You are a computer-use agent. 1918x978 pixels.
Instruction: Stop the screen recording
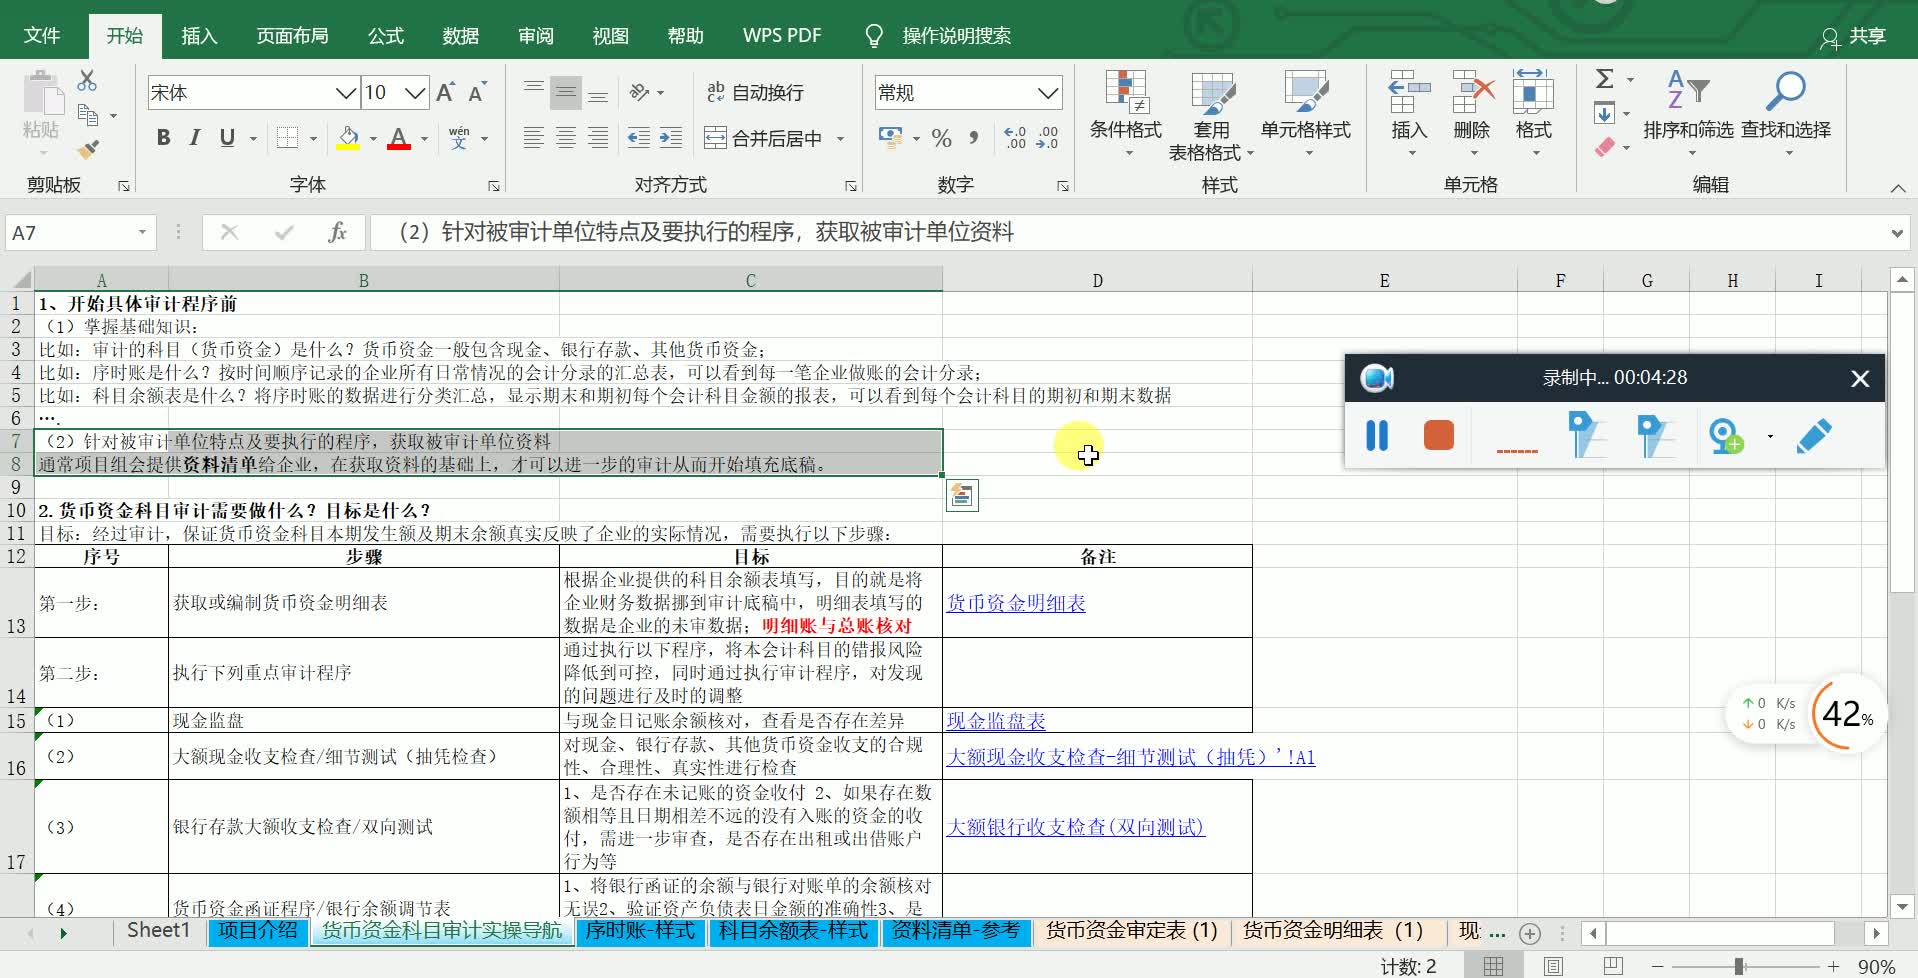coord(1438,435)
